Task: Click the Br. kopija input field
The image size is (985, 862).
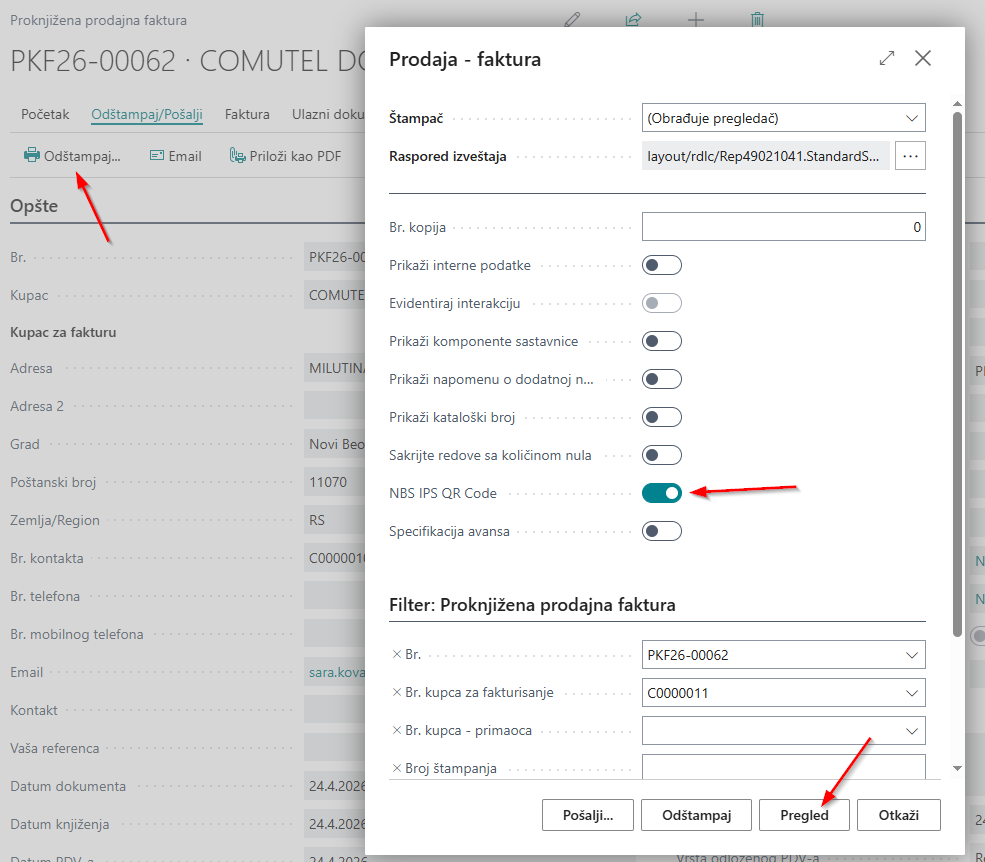Action: 783,227
